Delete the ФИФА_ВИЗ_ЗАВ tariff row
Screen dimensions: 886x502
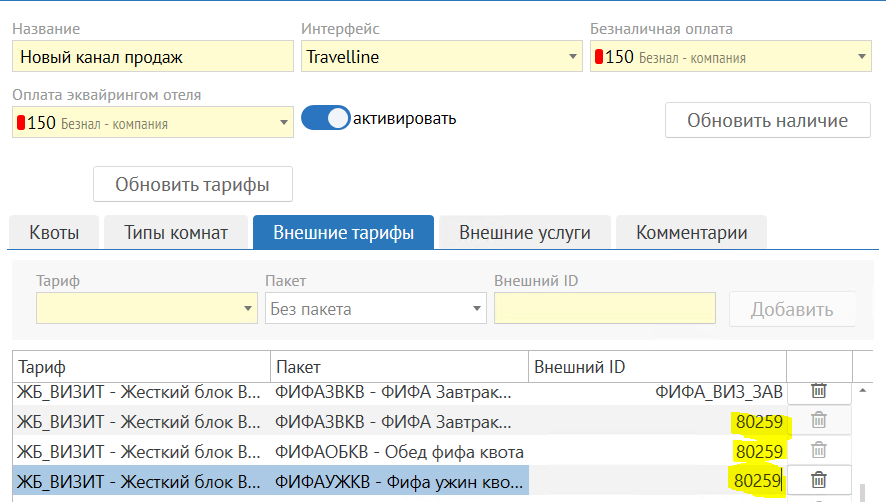(818, 390)
